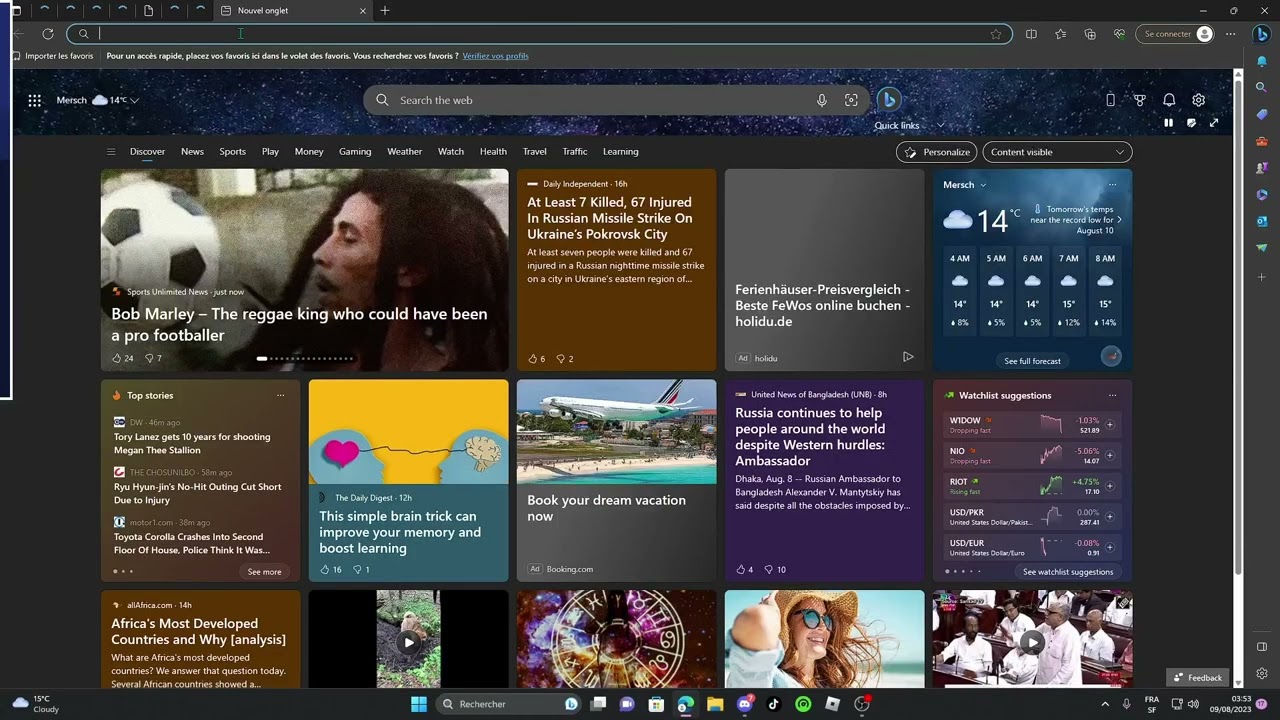Open the Top stories card options menu

pos(280,395)
